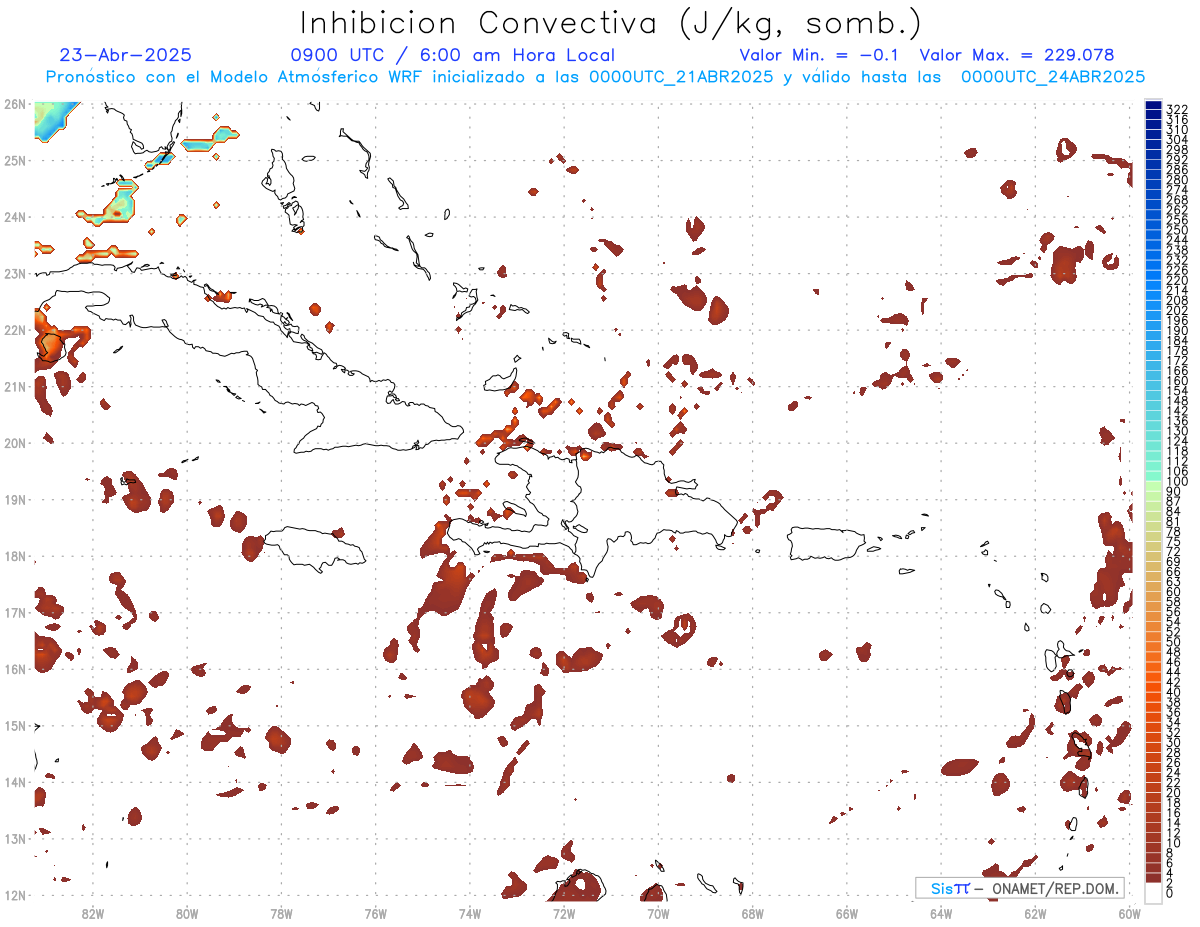Click the 70W longitude label
This screenshot has width=1200, height=927.
click(x=658, y=913)
